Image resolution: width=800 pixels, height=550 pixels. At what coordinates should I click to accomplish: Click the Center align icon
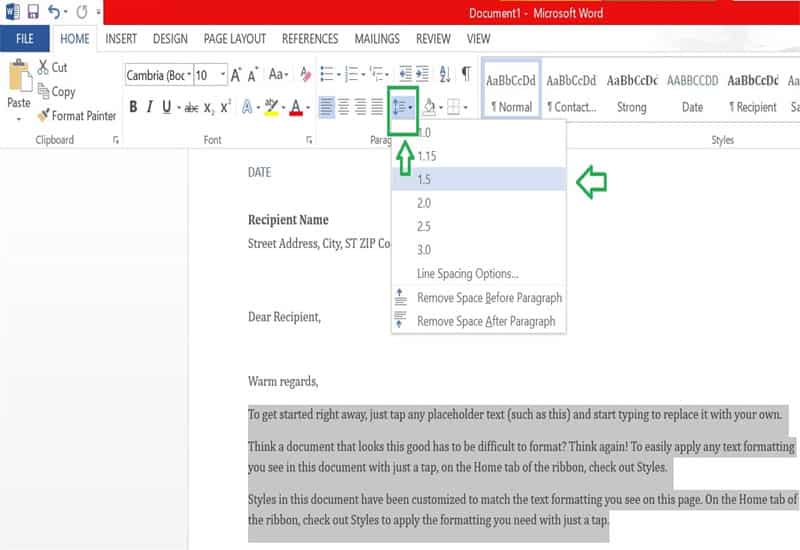(x=344, y=107)
